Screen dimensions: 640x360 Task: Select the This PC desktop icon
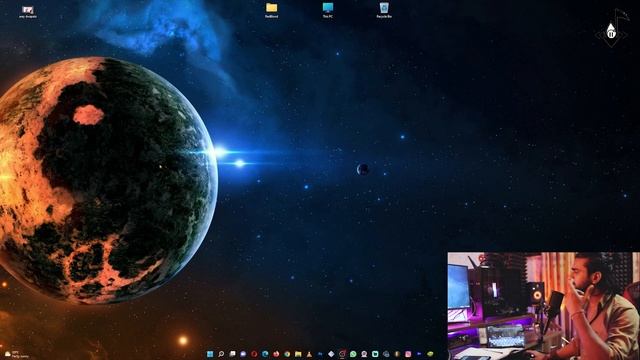(x=328, y=10)
